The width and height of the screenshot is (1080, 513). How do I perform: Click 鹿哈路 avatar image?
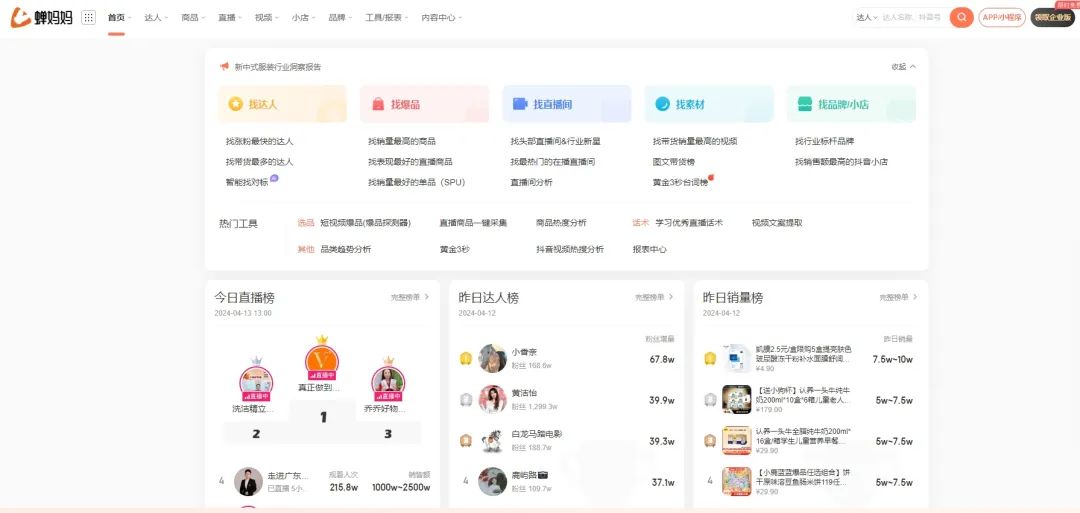pos(492,481)
